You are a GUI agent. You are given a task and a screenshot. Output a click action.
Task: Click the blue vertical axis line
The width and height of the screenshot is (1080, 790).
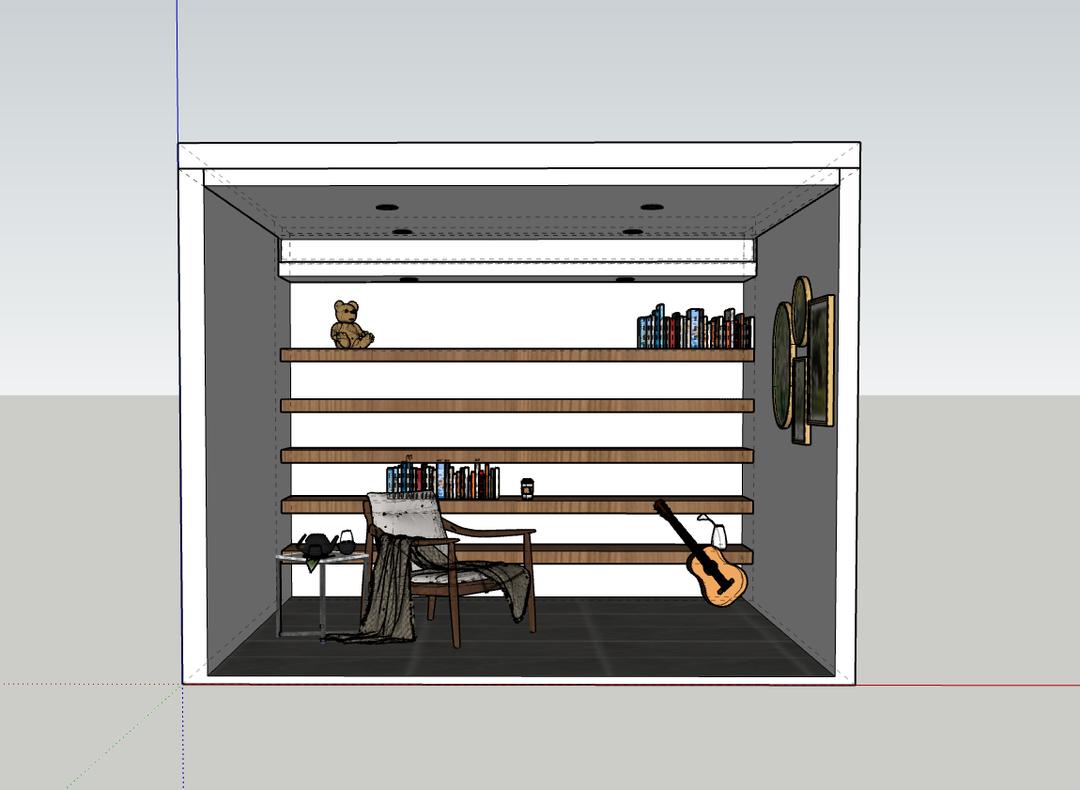pyautogui.click(x=177, y=70)
